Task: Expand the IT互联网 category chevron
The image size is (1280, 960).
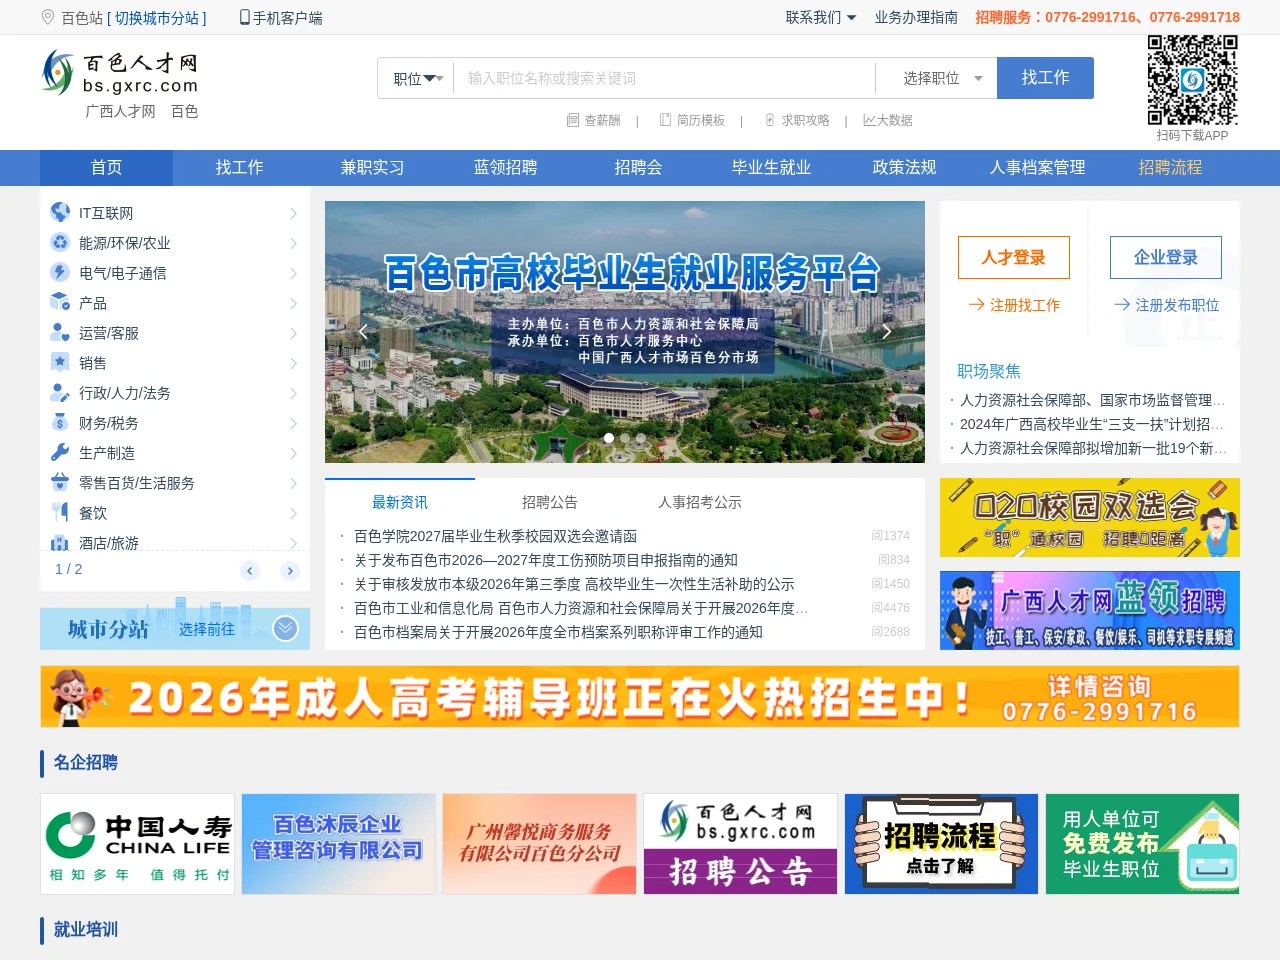Action: 293,213
